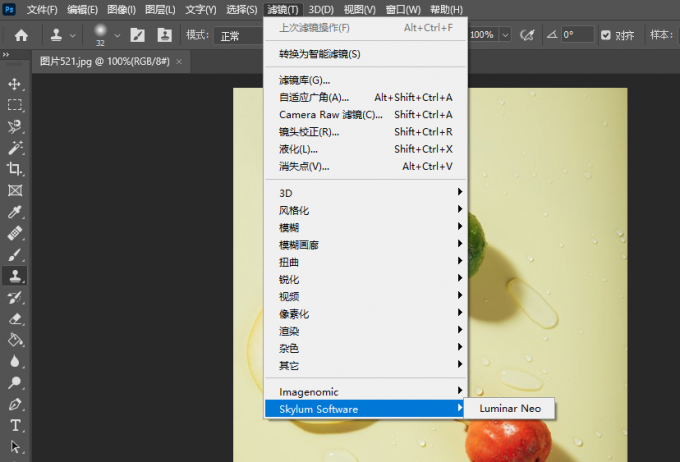Image resolution: width=680 pixels, height=462 pixels.
Task: Expand the 视频 submenu
Action: [x=365, y=296]
